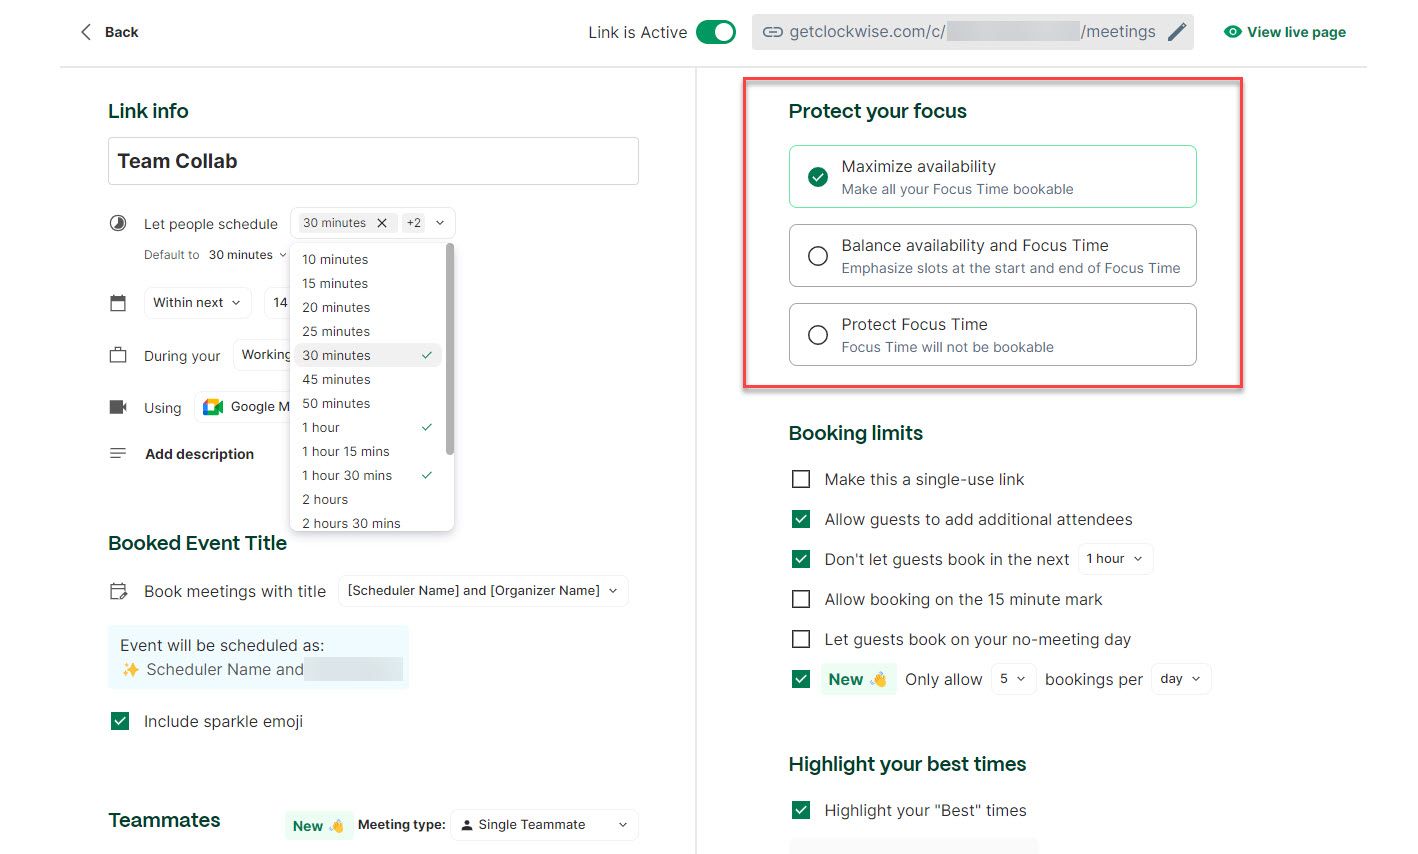Click the calendar icon next to 'Within next'
This screenshot has width=1418, height=854.
tap(117, 301)
